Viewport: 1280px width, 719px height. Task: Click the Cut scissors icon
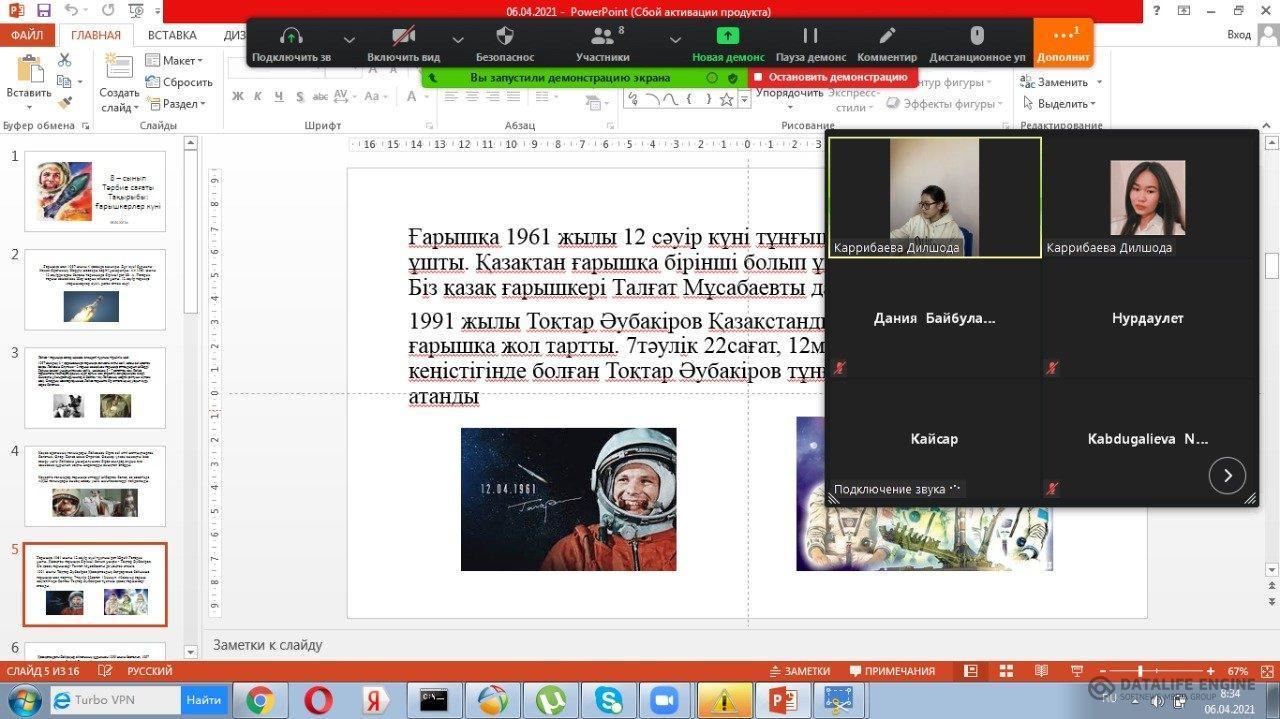click(x=65, y=60)
